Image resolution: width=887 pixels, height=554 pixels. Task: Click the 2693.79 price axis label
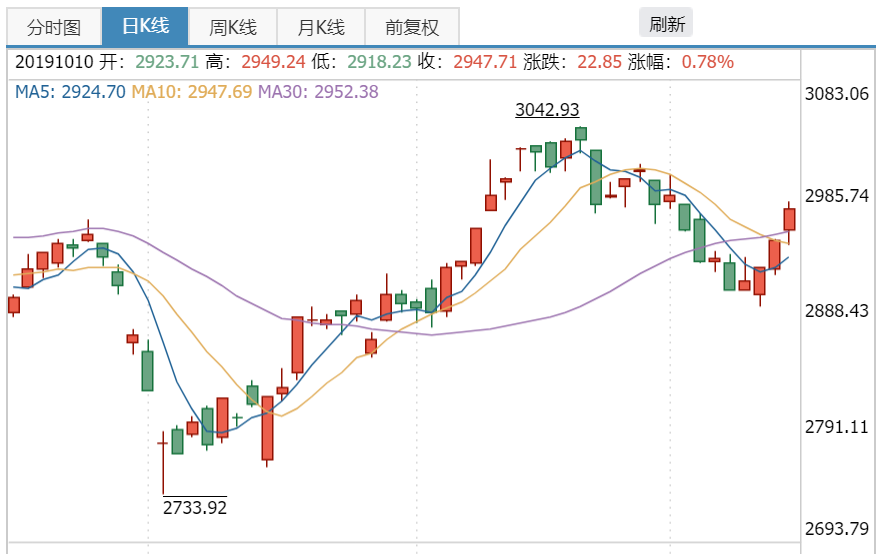[x=837, y=529]
